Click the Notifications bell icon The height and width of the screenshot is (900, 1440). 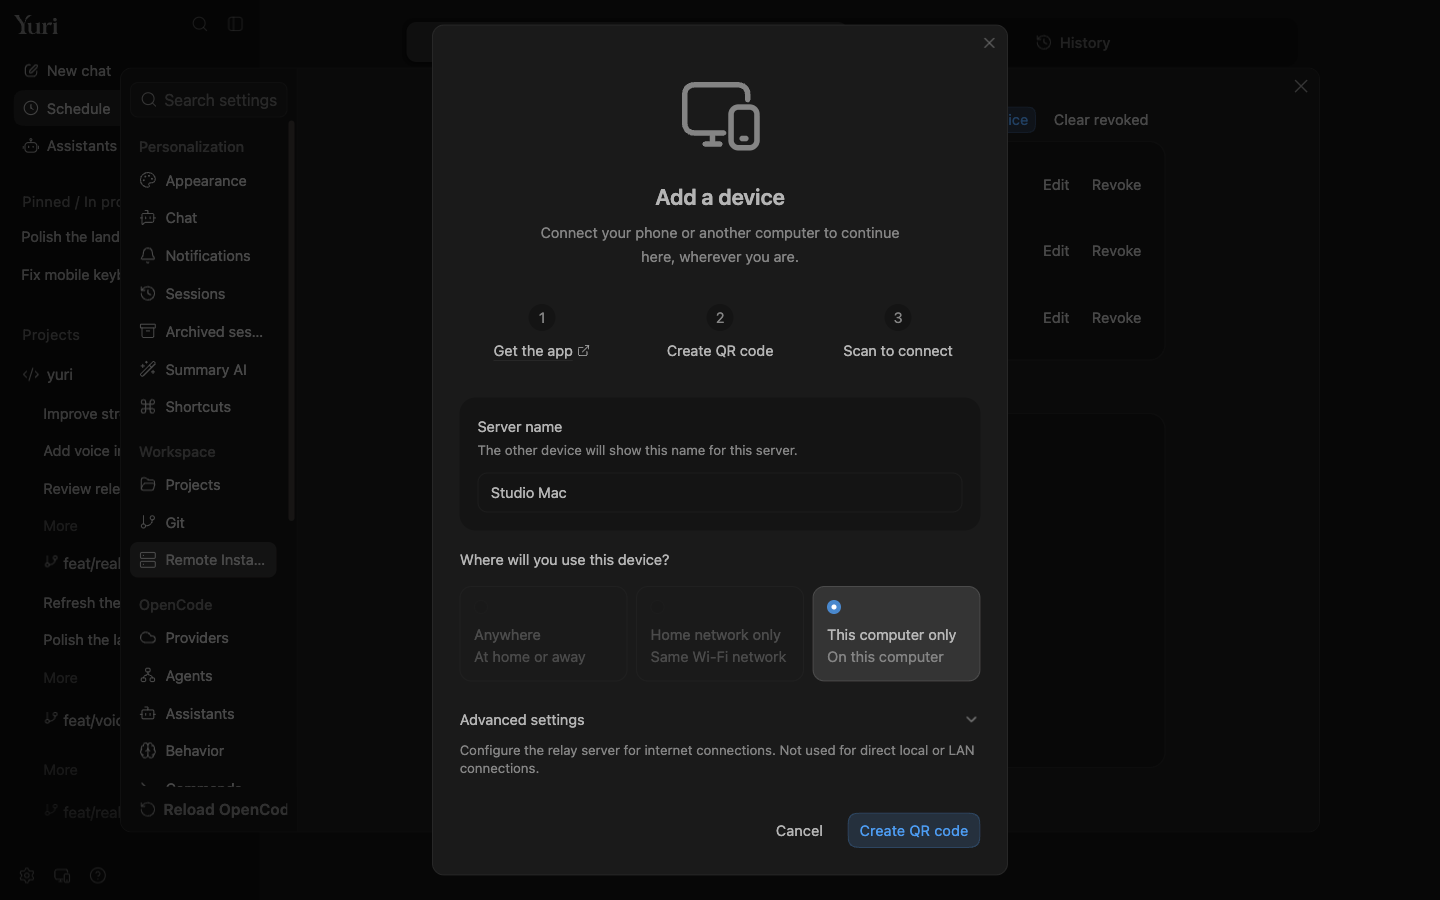(148, 256)
